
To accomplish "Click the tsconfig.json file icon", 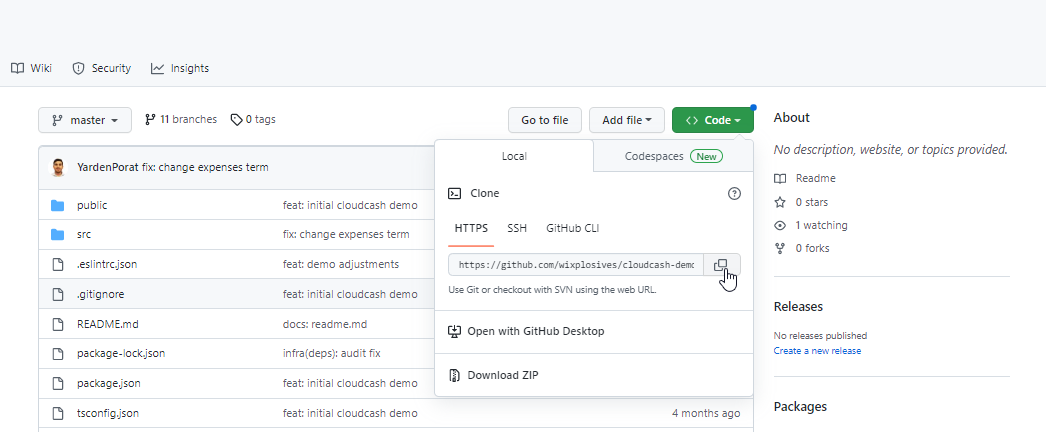I will pos(57,413).
